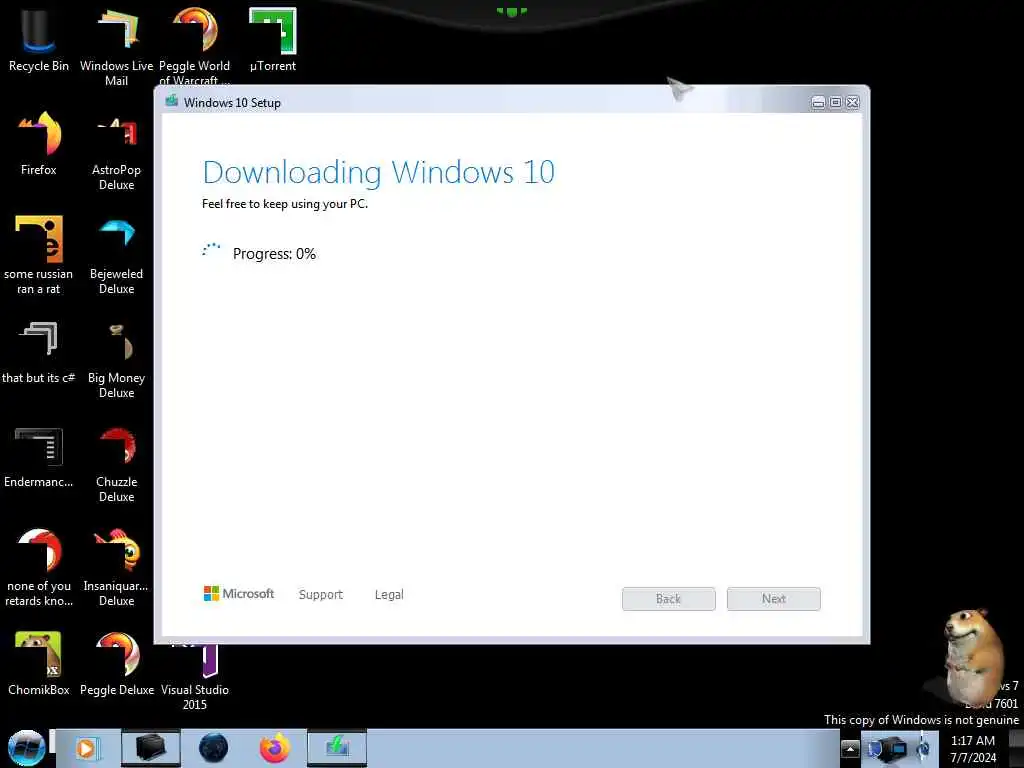Click the Windows 10 Setup taskbar button
1024x768 pixels.
tap(337, 748)
